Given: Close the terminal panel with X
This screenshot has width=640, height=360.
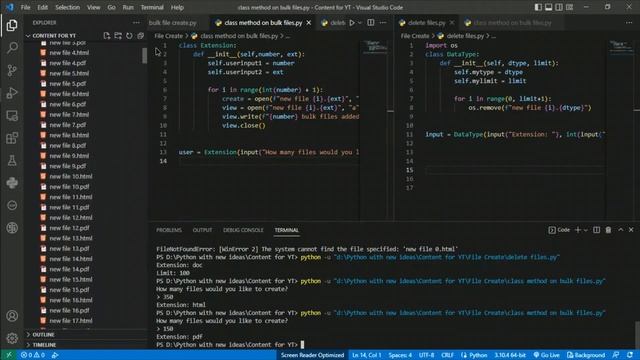Looking at the screenshot, I should (x=631, y=230).
